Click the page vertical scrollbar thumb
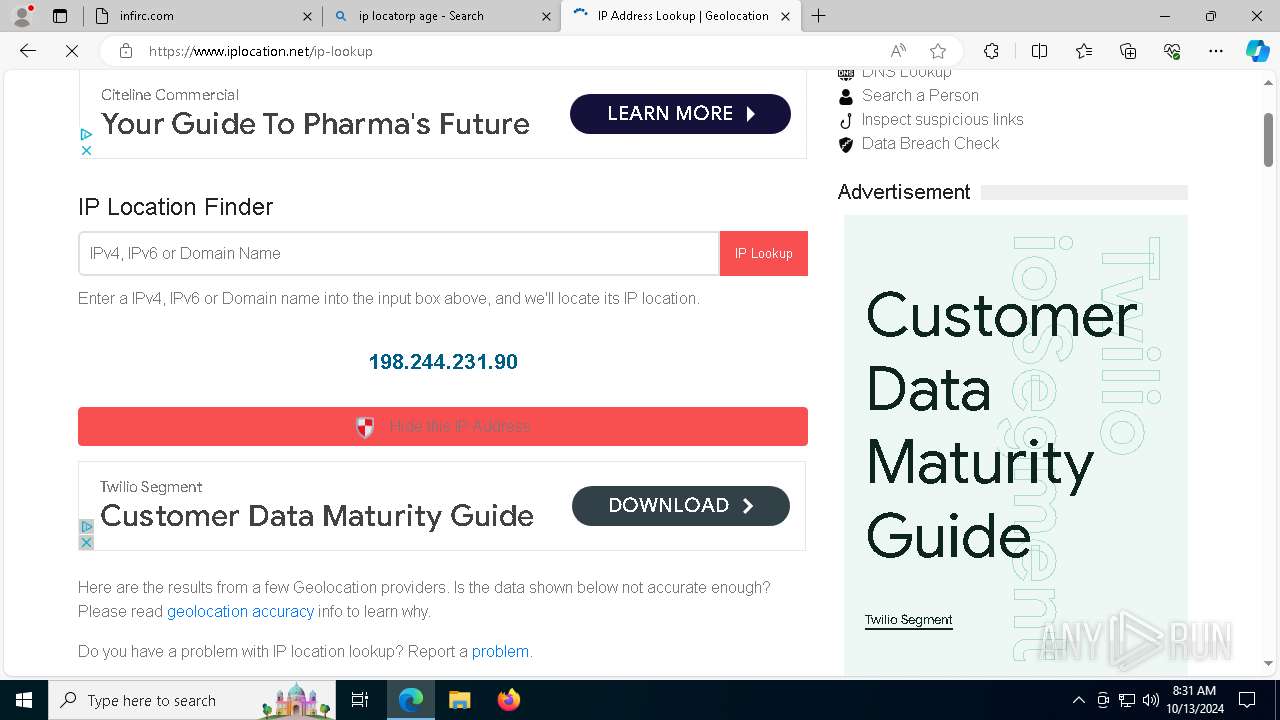Image resolution: width=1280 pixels, height=720 pixels. tap(1268, 139)
